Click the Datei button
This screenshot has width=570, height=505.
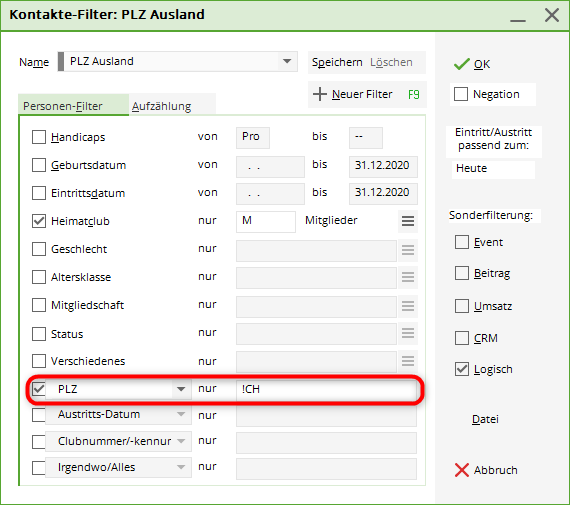click(x=485, y=419)
